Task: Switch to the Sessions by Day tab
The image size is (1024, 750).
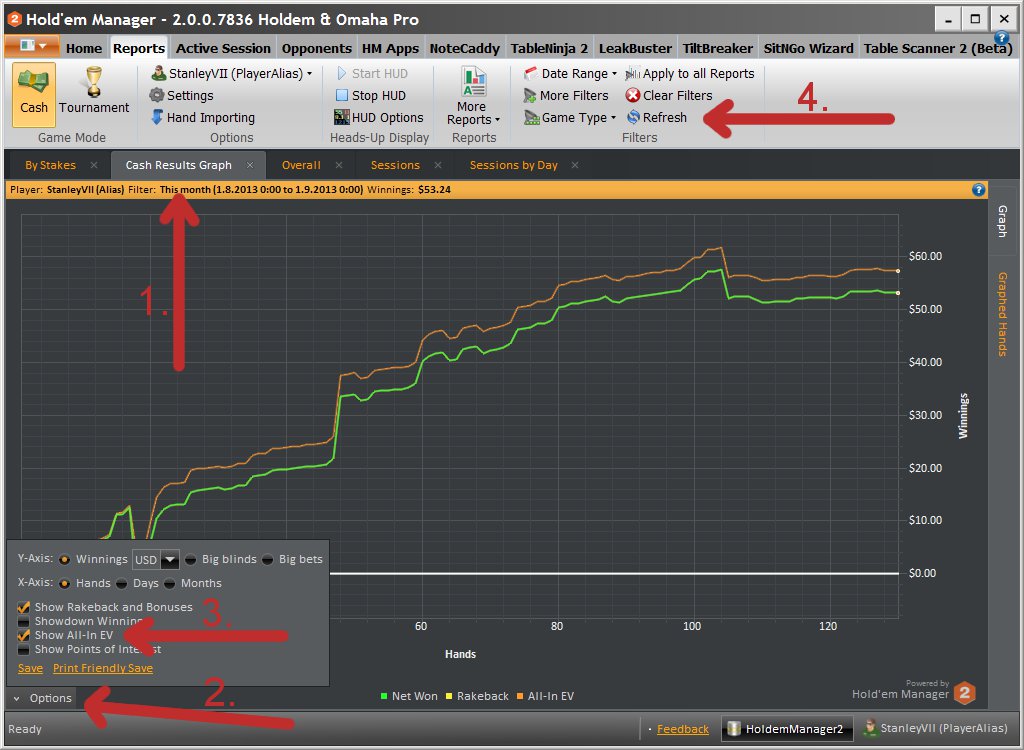Action: pyautogui.click(x=513, y=165)
